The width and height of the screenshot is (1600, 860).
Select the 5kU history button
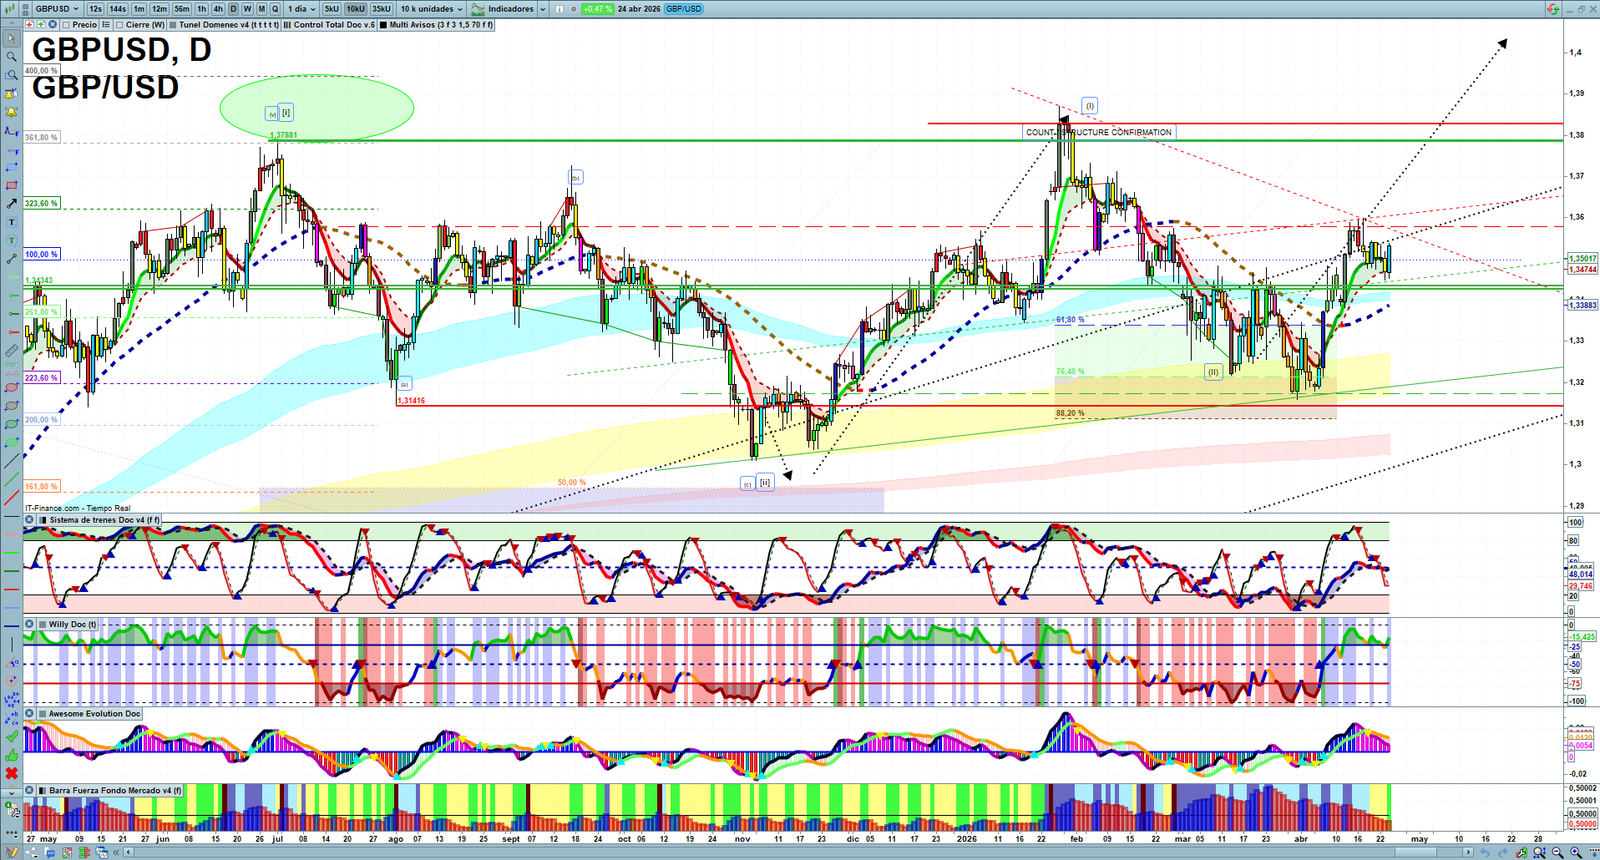coord(331,9)
